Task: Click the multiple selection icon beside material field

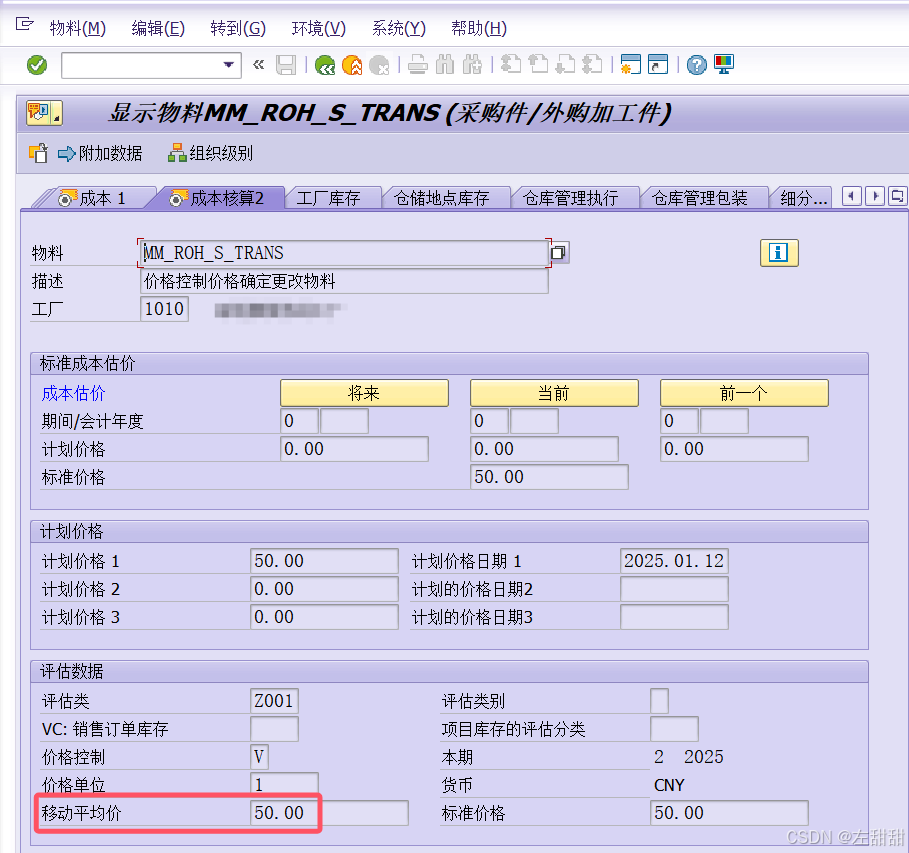Action: (x=559, y=253)
